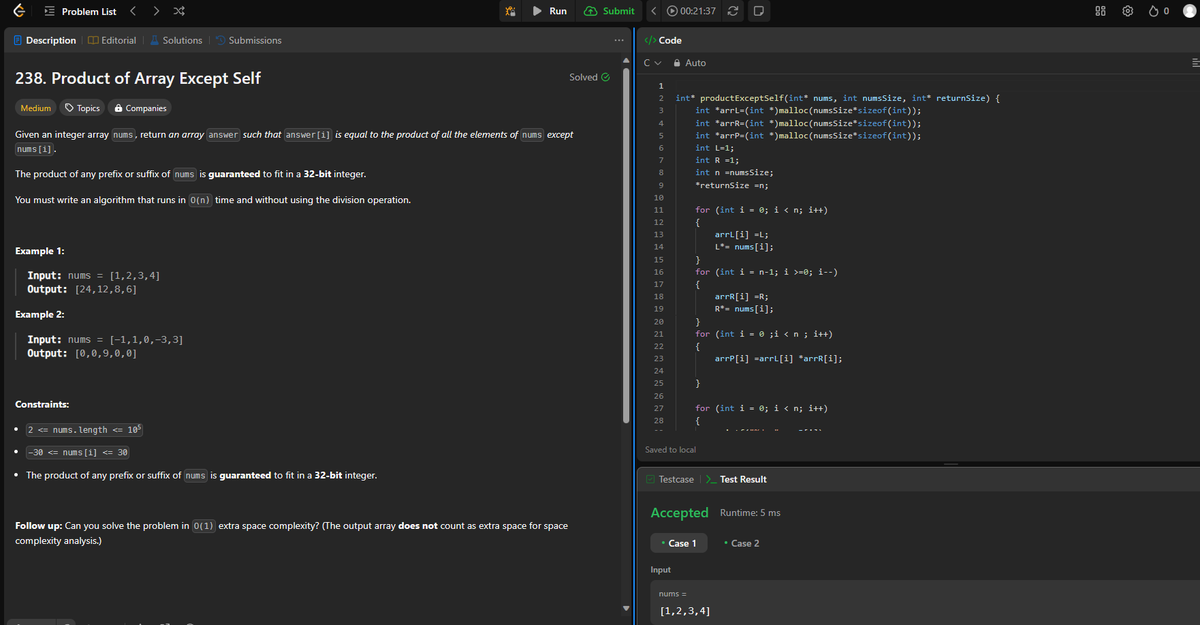The image size is (1200, 625).
Task: Collapse the timer with the left chevron
Action: coord(653,11)
